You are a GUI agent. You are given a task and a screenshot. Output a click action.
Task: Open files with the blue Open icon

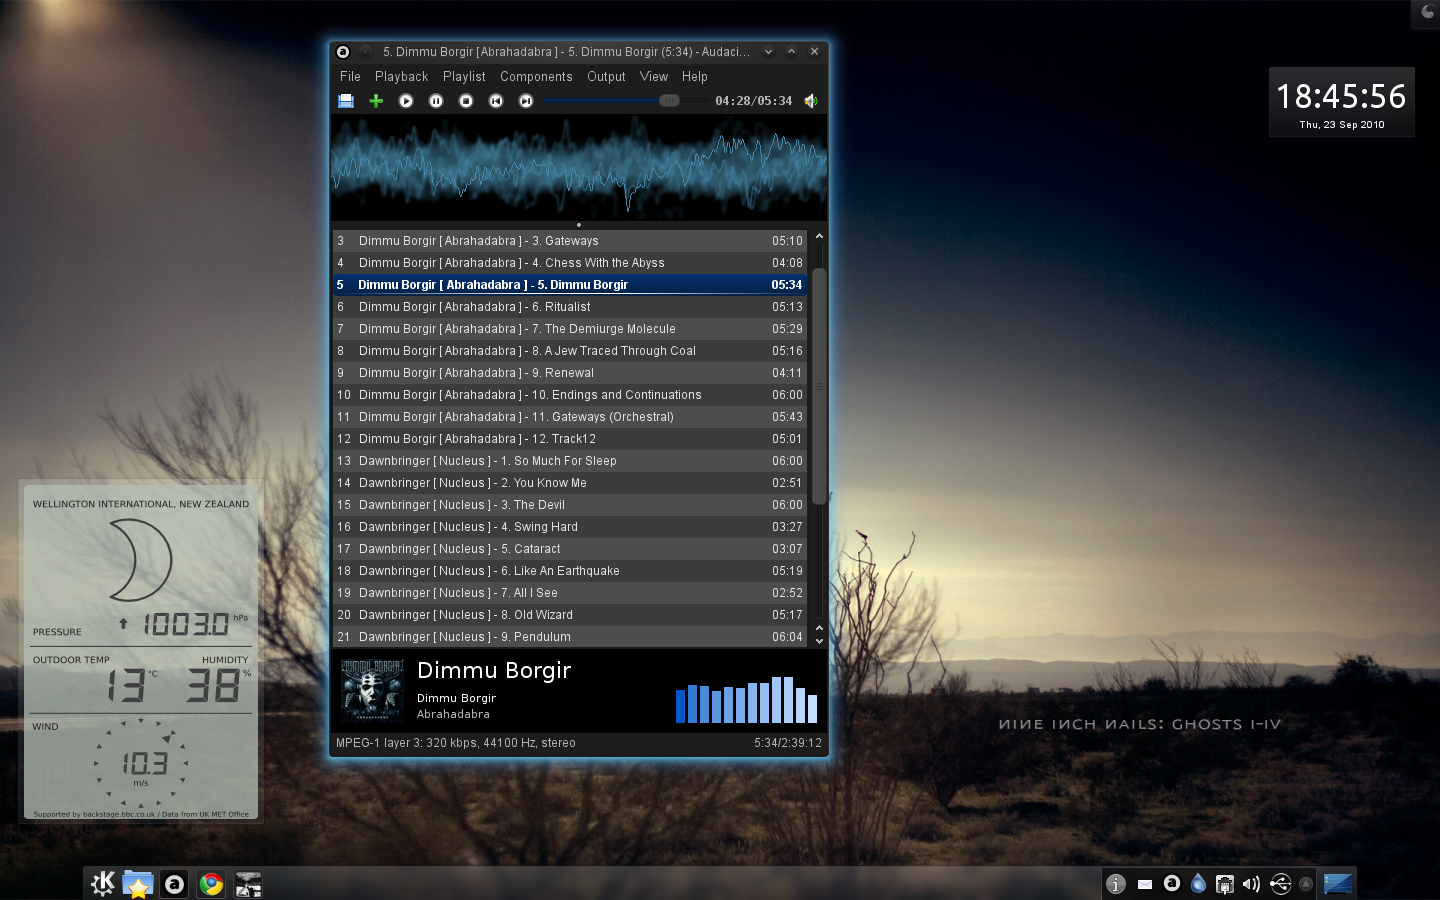346,101
